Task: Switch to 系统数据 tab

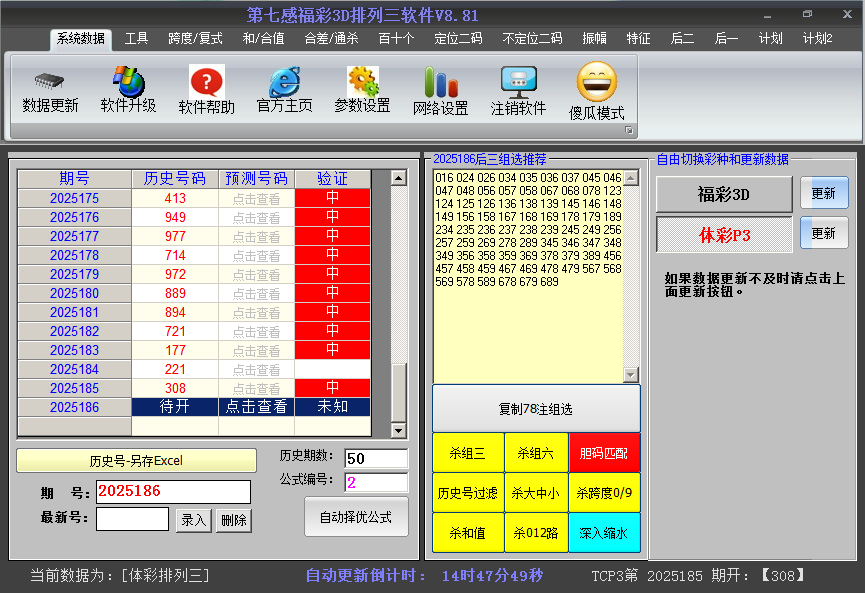Action: [81, 39]
